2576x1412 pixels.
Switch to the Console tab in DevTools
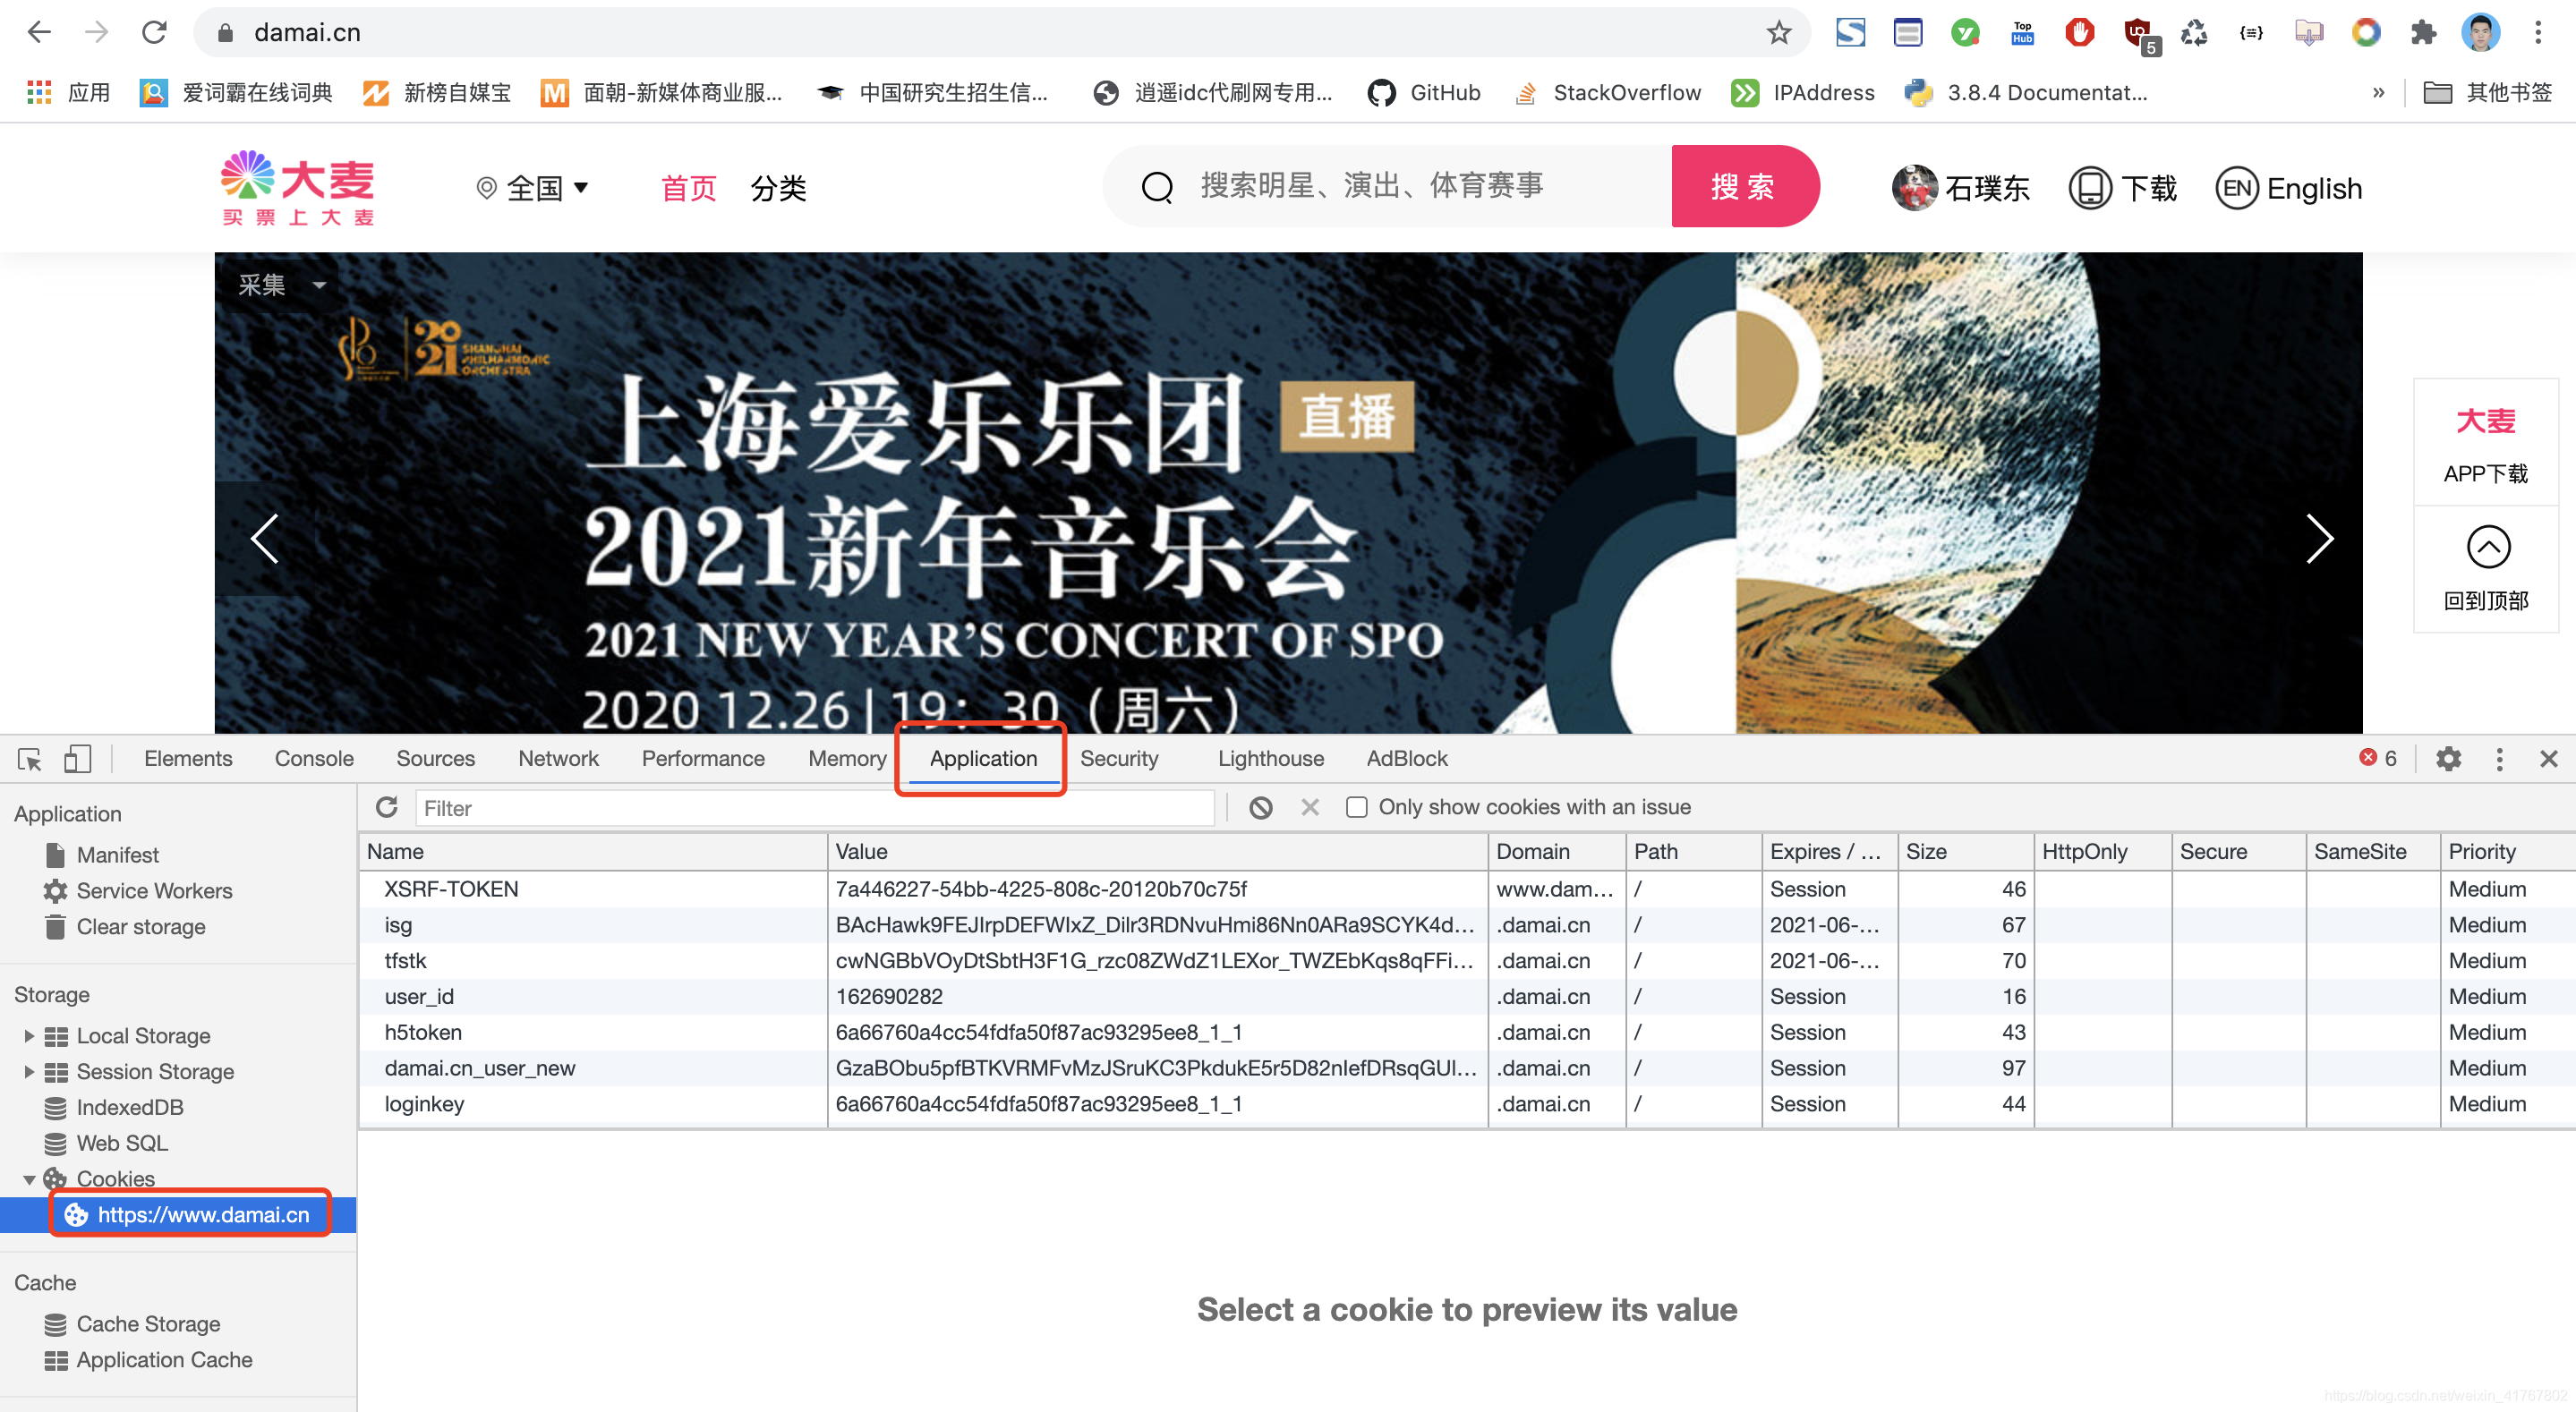coord(313,758)
